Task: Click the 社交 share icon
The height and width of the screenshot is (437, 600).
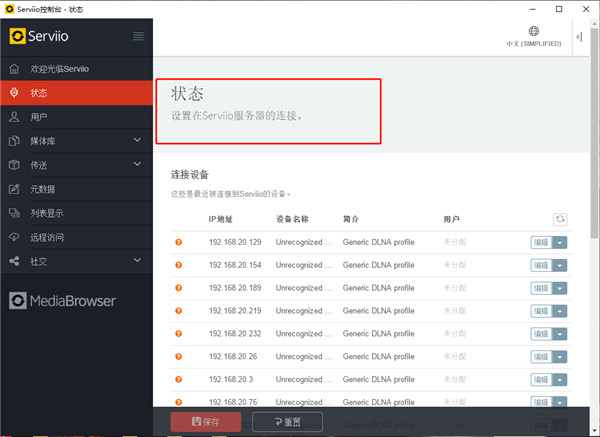Action: point(14,261)
